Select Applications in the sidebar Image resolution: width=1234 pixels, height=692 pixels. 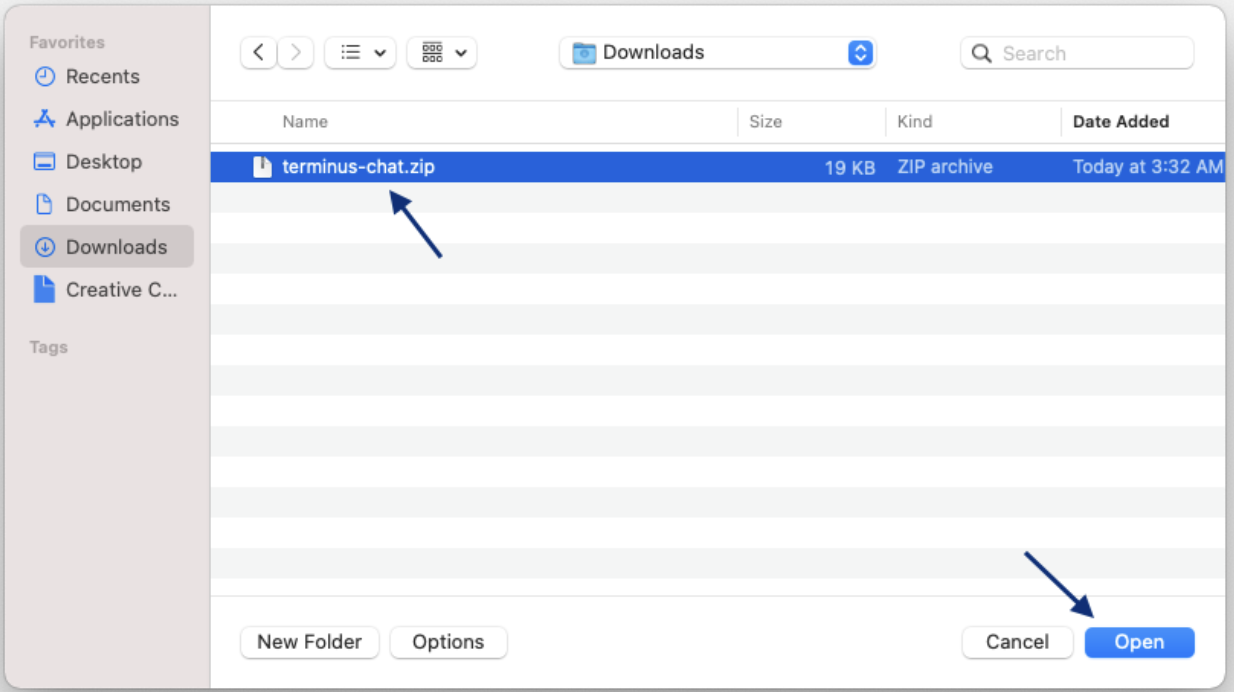point(106,119)
